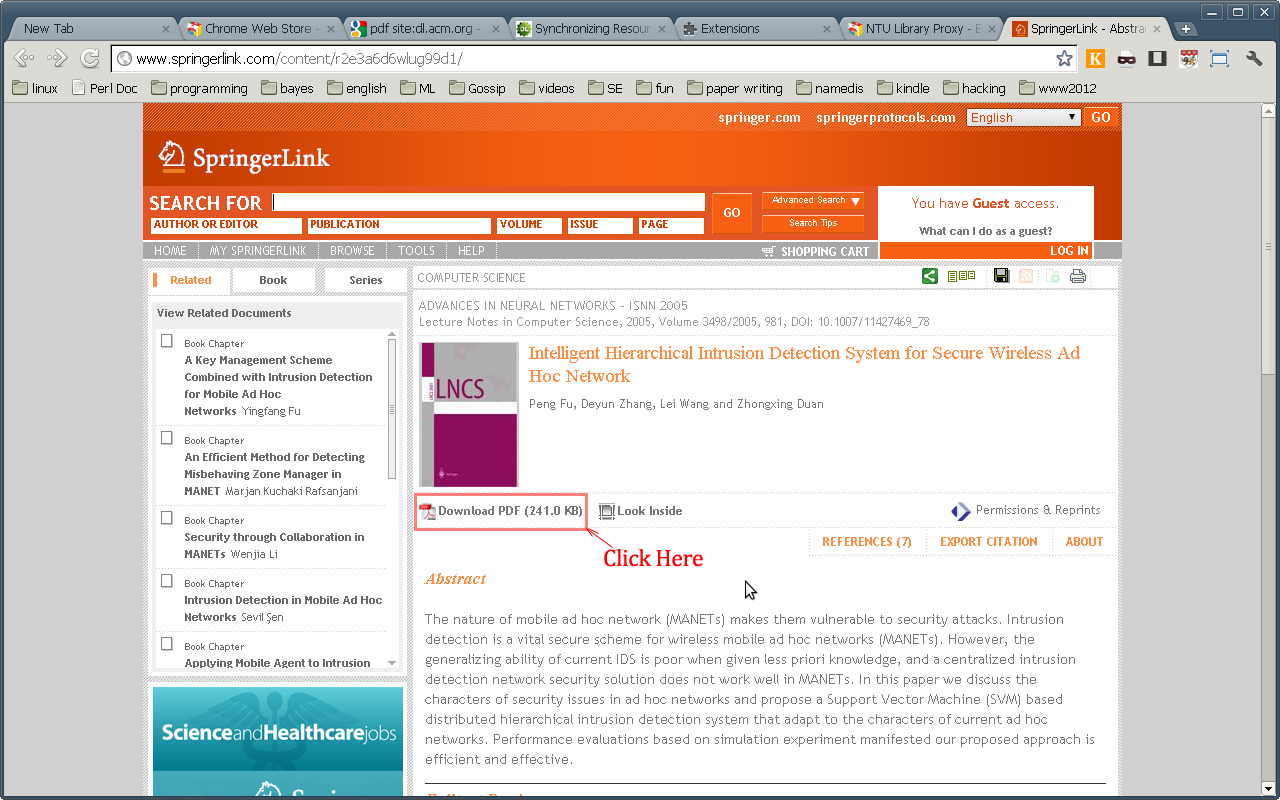Select the Series tab in sidebar
The image size is (1280, 800).
[365, 280]
